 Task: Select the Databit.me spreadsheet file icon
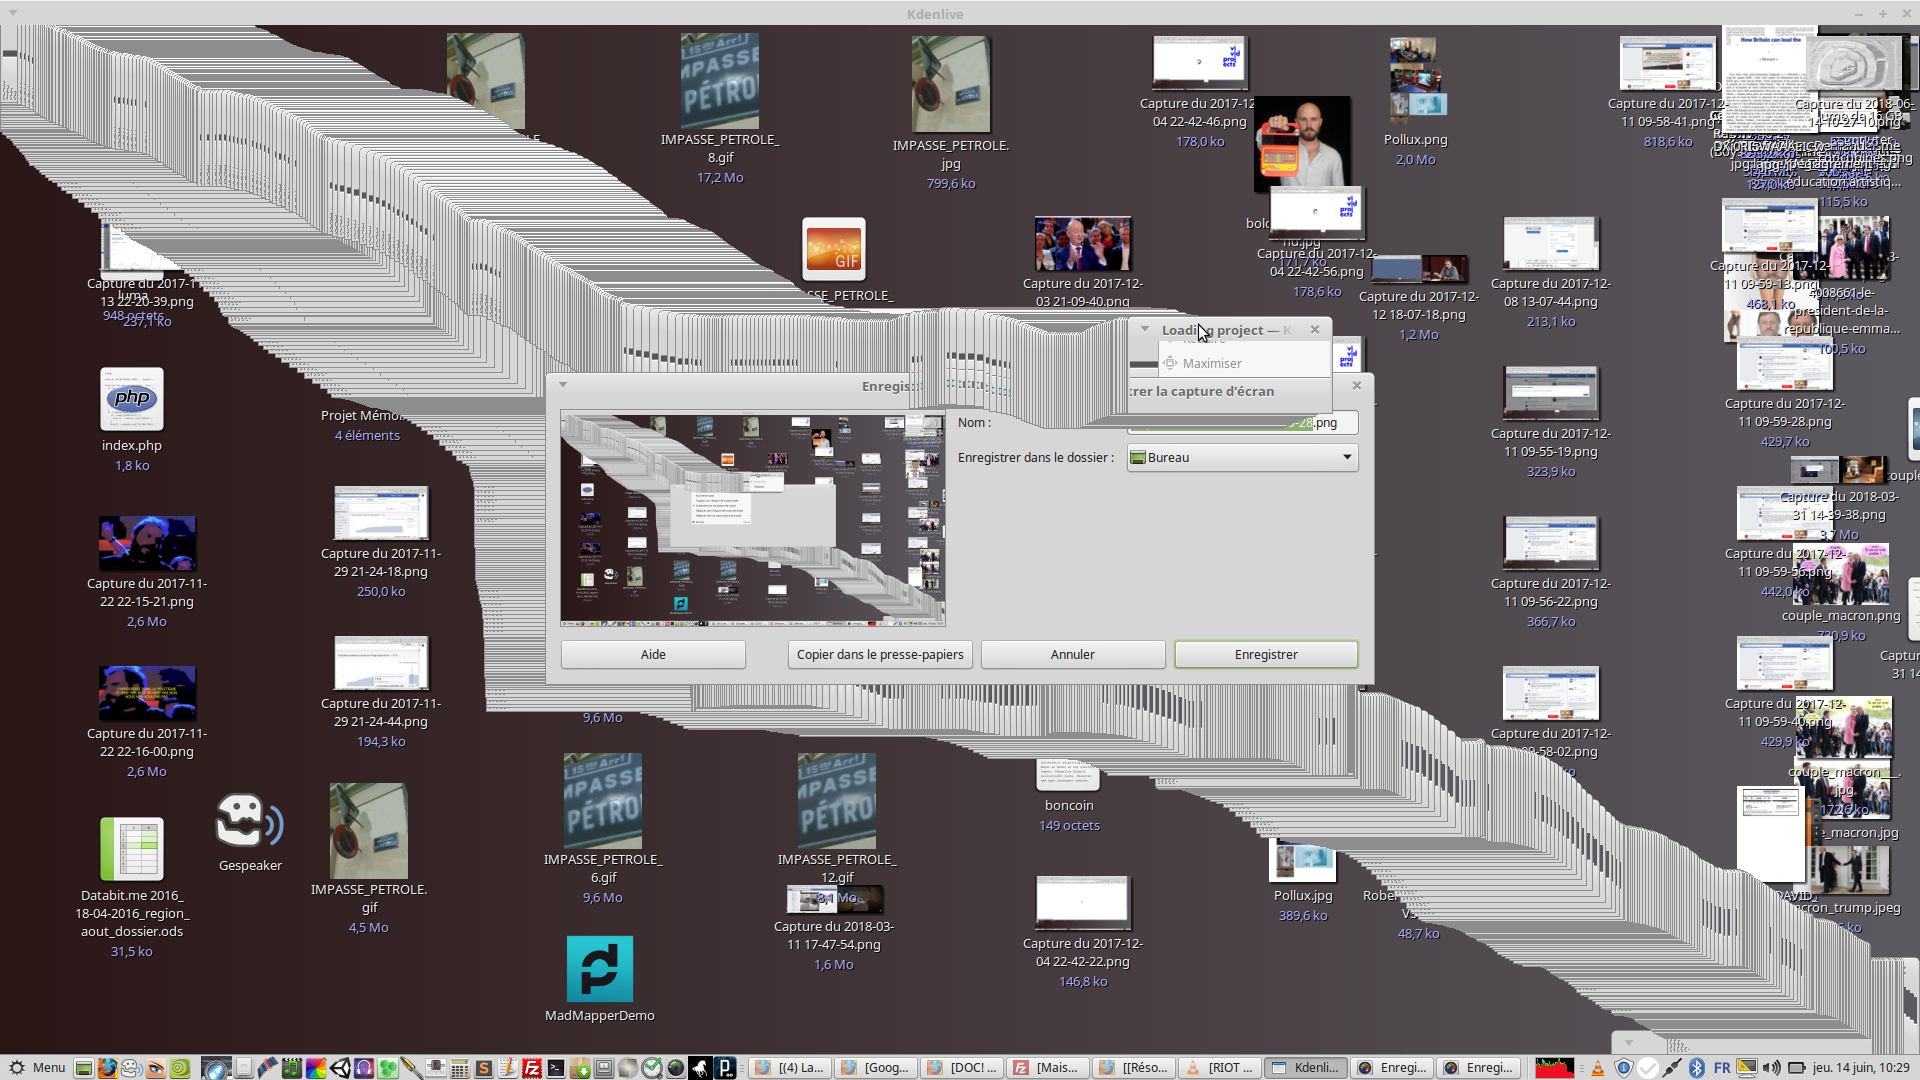click(x=131, y=849)
